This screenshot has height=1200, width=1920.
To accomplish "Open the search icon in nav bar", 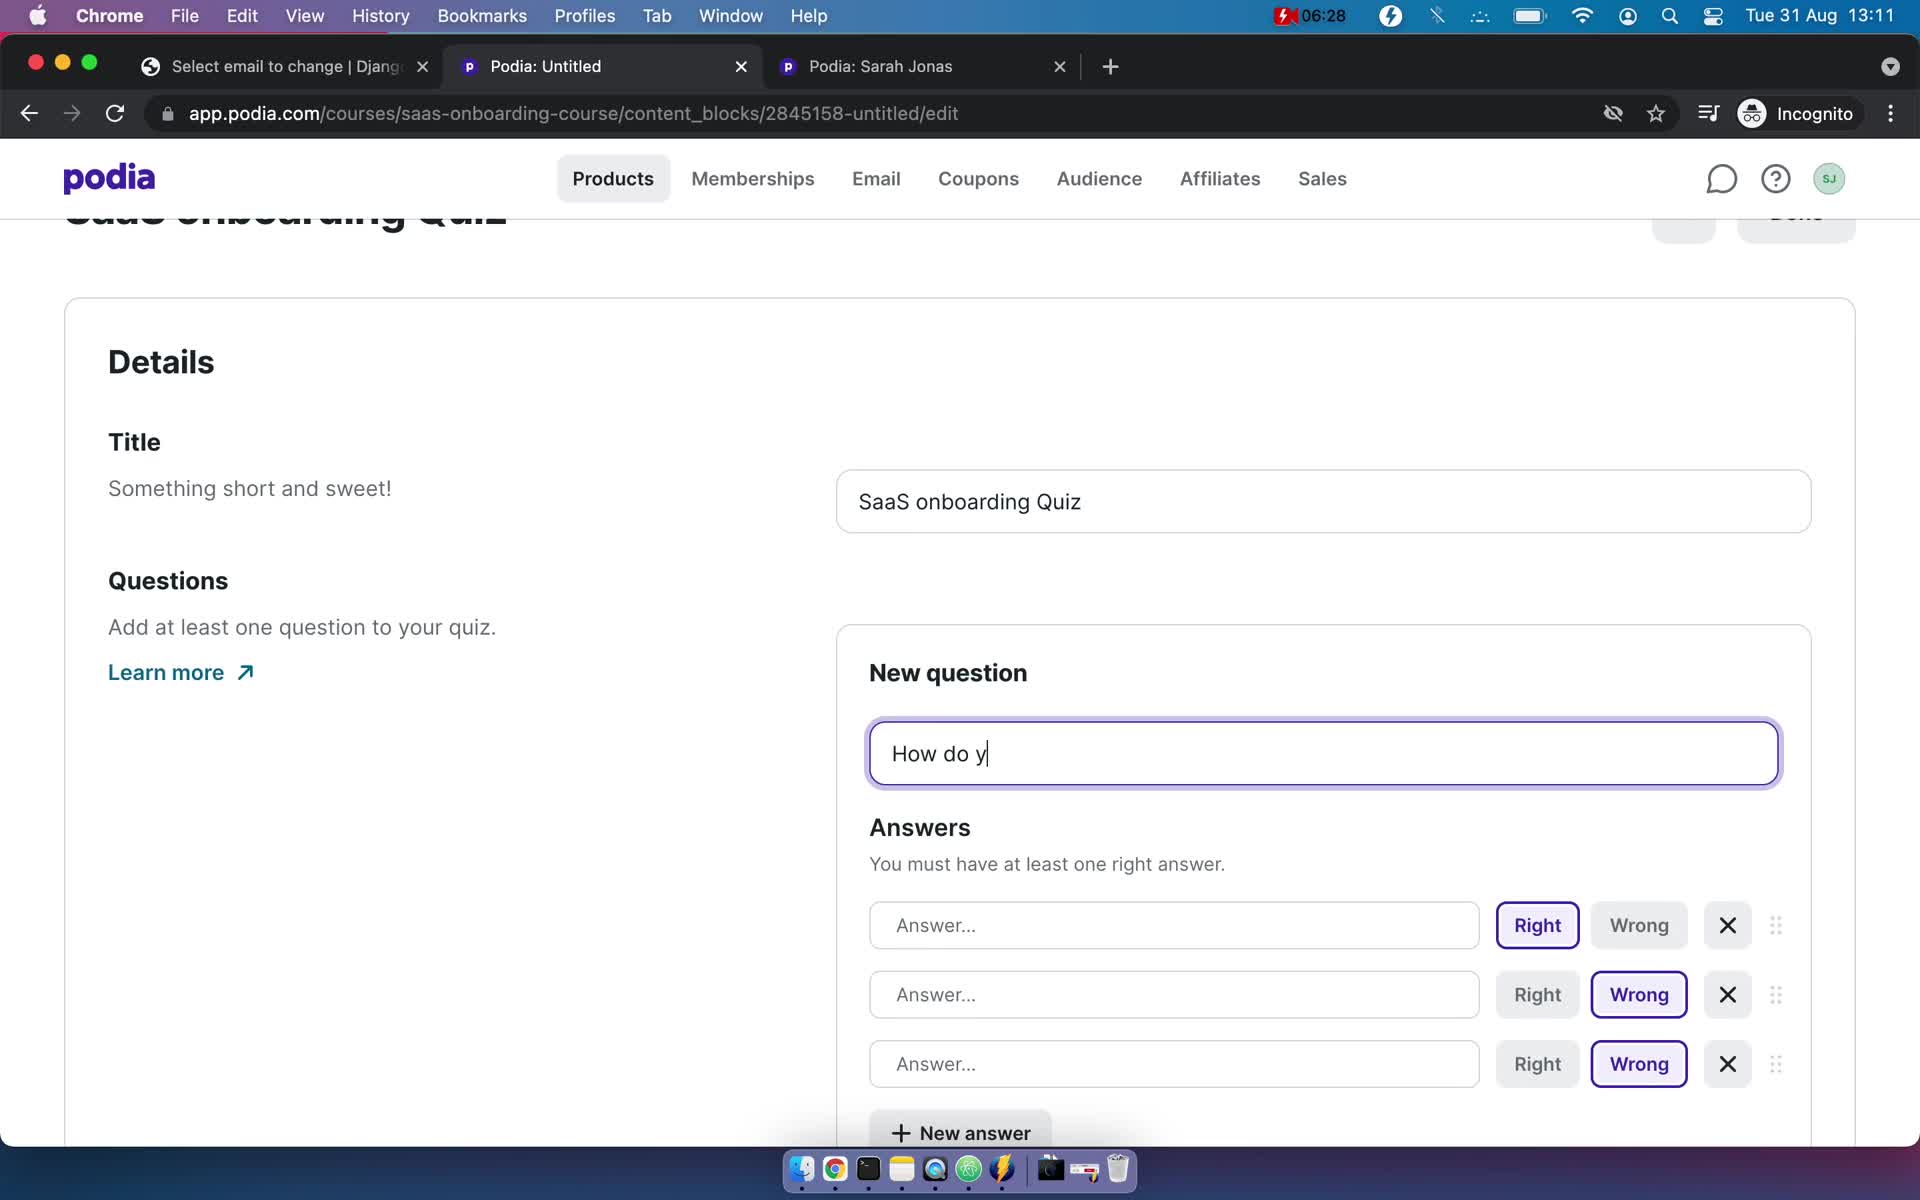I will click(1668, 15).
